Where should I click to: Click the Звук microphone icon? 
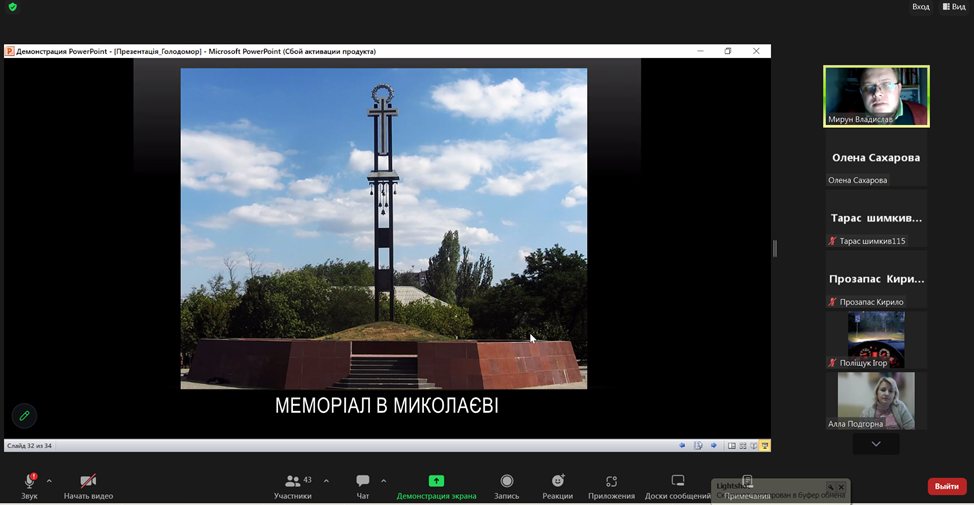coord(29,481)
